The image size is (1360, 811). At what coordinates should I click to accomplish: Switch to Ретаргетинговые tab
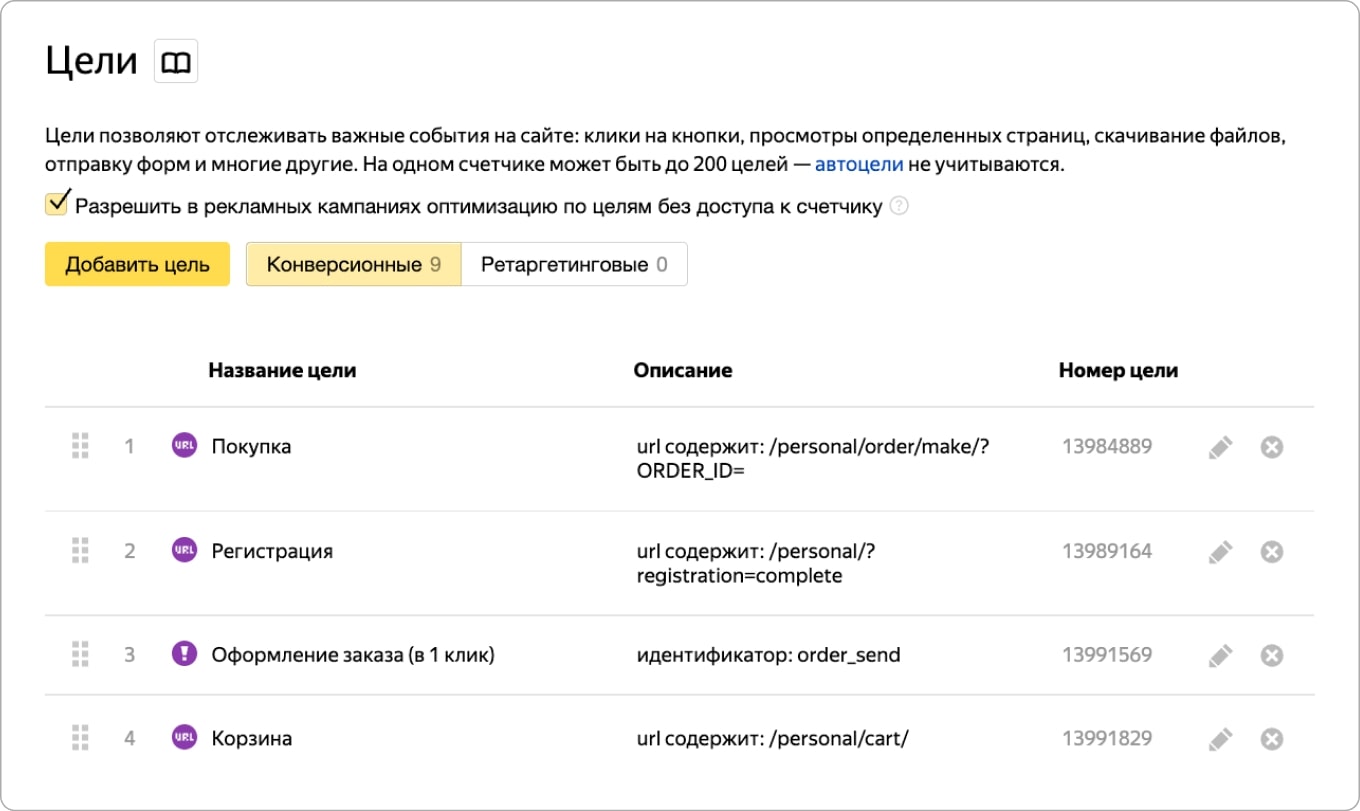pos(574,265)
